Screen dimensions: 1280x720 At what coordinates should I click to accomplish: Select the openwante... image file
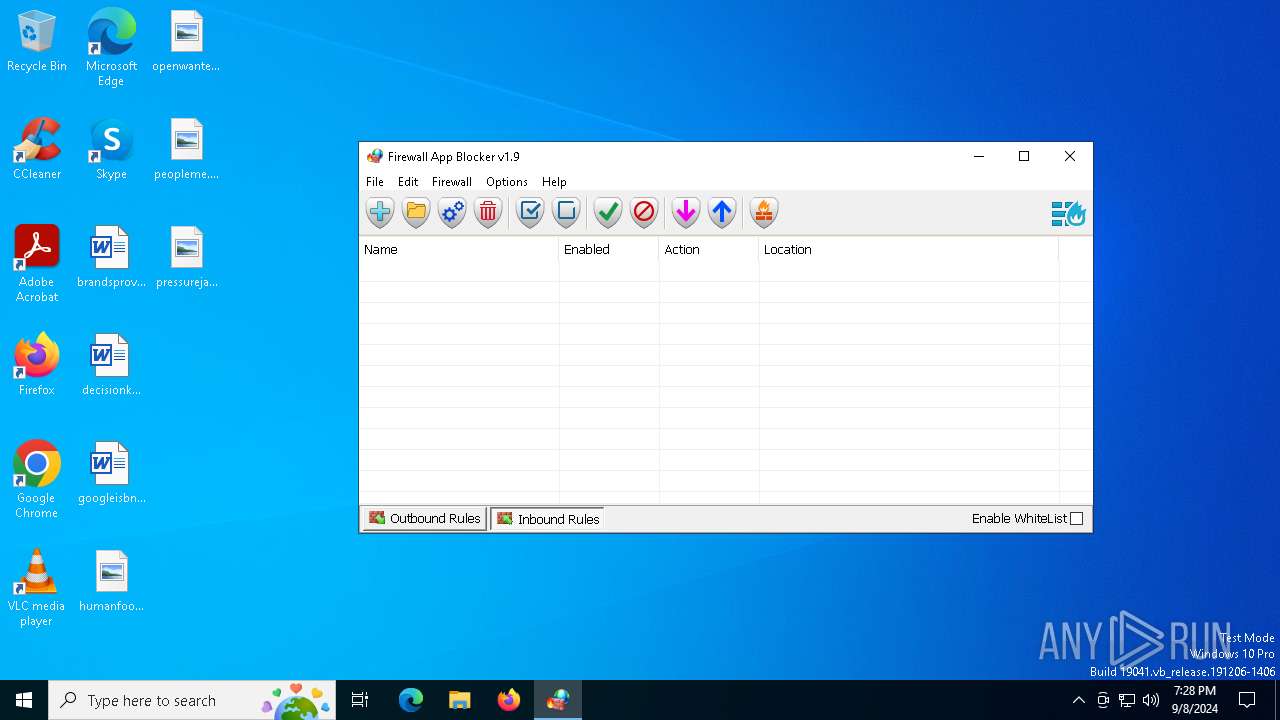click(186, 42)
